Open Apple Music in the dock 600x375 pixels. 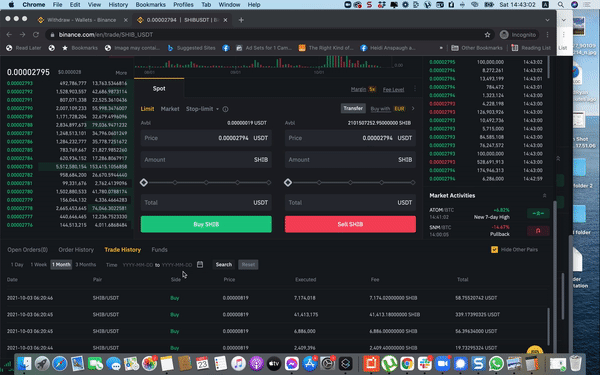point(238,363)
